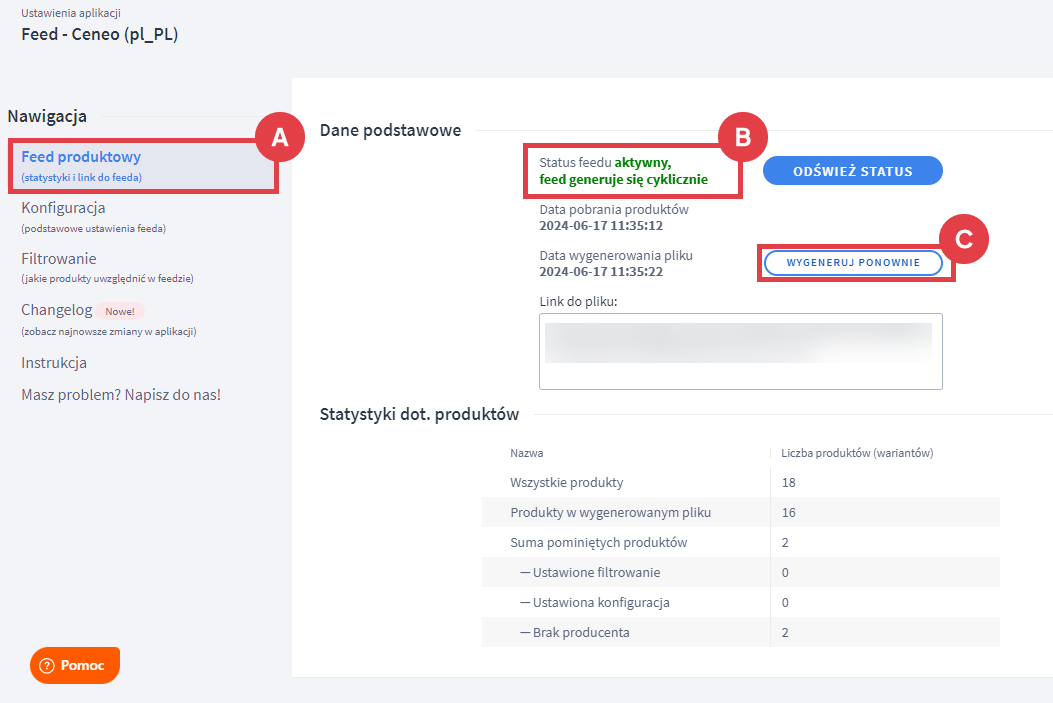Image resolution: width=1053 pixels, height=703 pixels.
Task: Click the red circle marker labeled A
Action: point(280,139)
